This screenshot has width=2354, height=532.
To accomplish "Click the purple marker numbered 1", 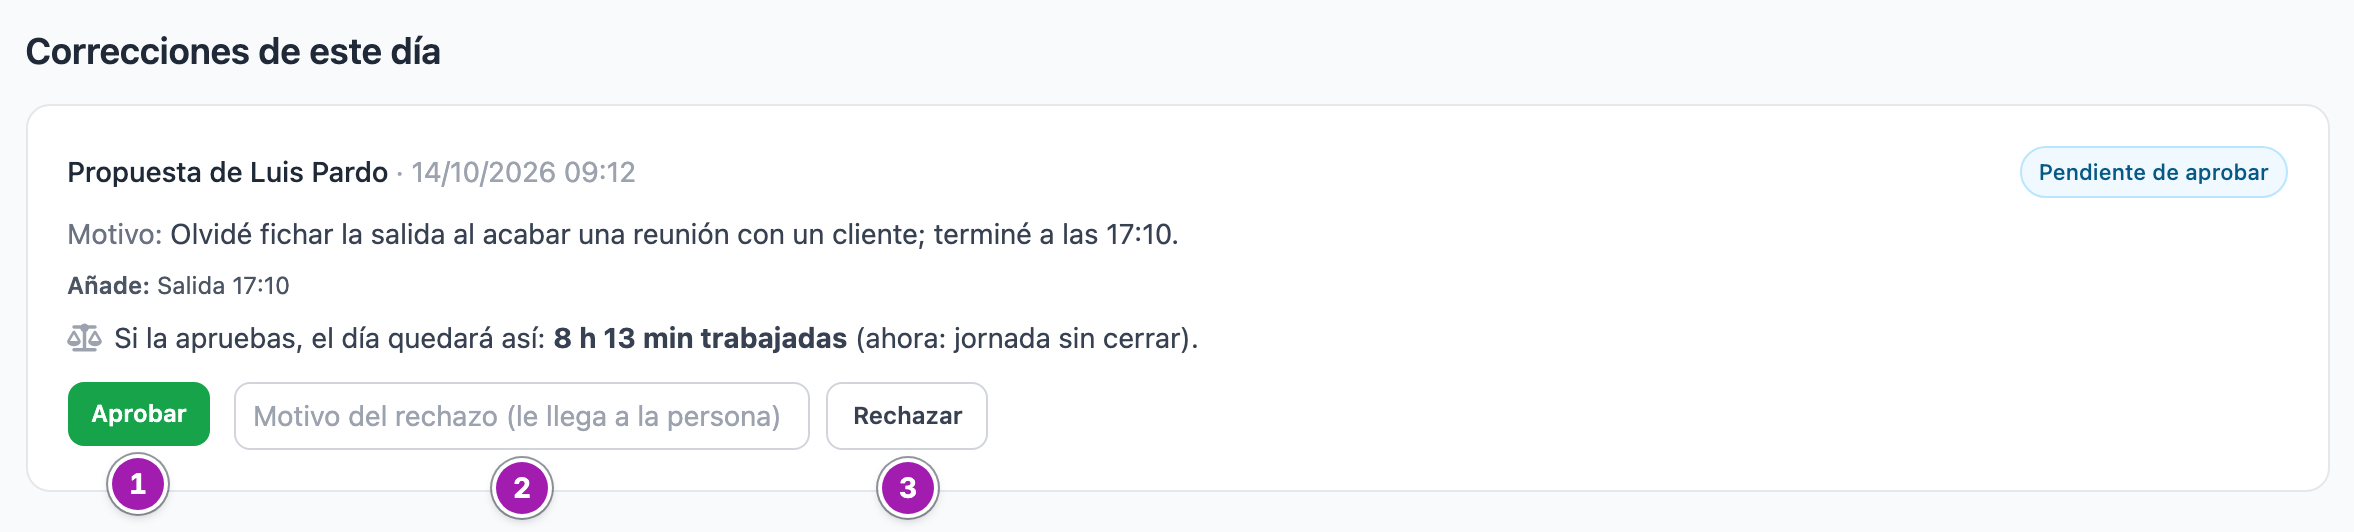I will pos(138,485).
